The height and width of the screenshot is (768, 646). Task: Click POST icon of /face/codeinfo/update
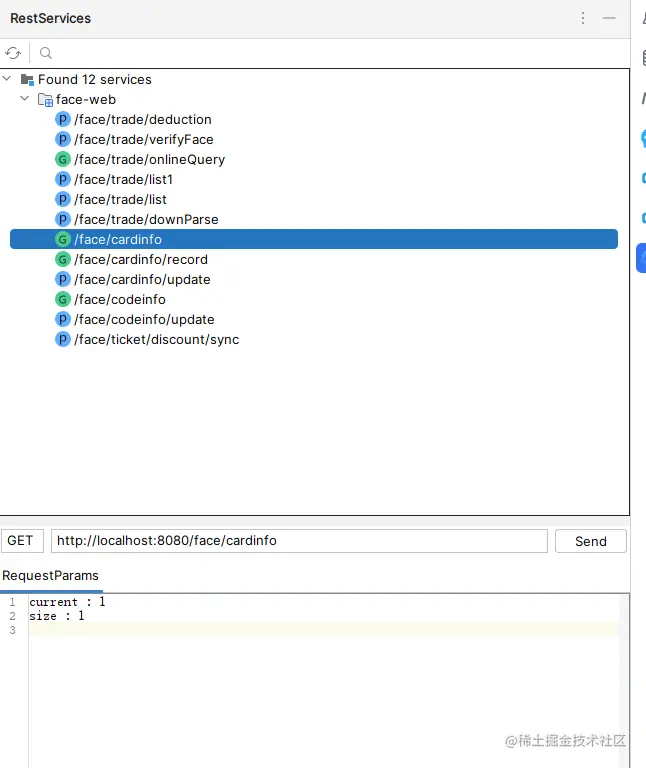pos(62,319)
